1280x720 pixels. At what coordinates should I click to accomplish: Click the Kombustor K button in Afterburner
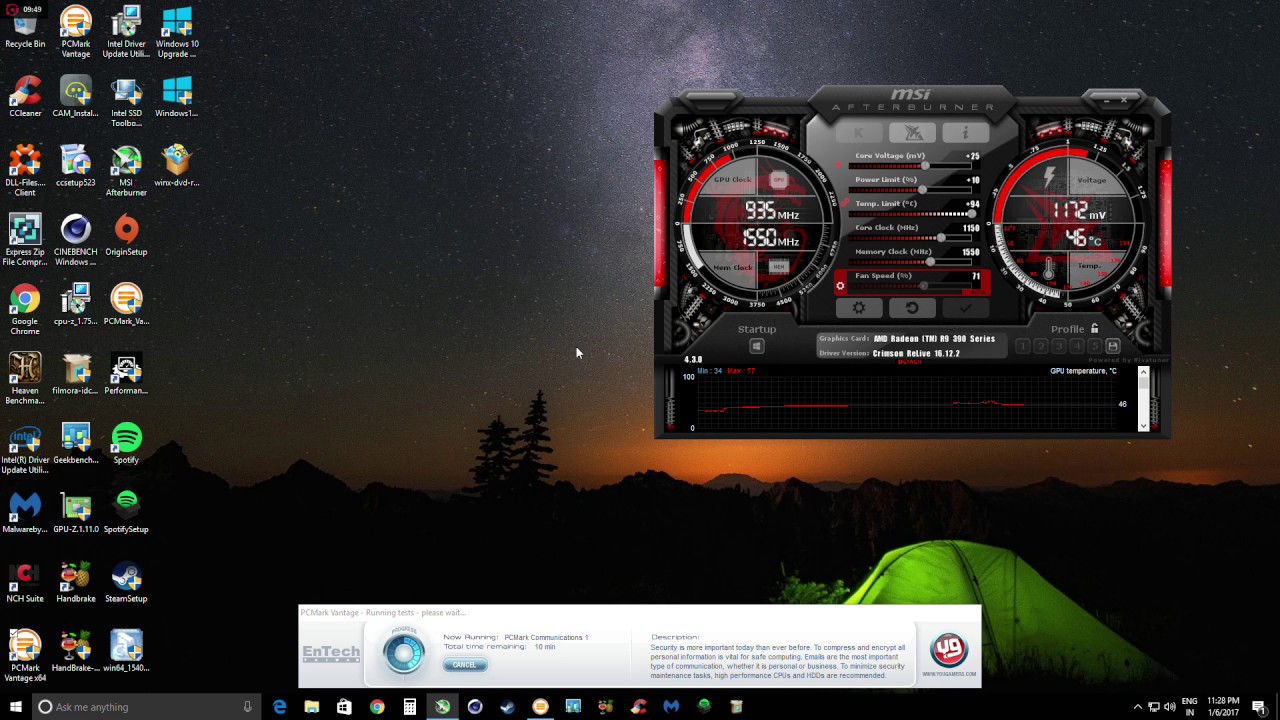859,133
